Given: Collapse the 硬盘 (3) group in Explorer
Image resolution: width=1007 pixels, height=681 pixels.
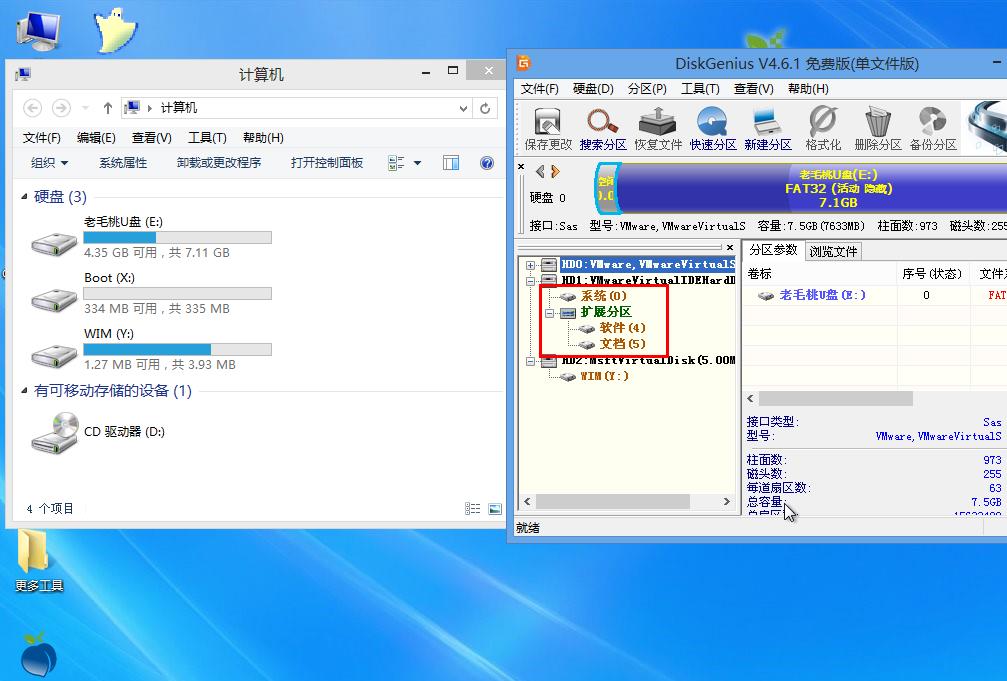Looking at the screenshot, I should 25,198.
